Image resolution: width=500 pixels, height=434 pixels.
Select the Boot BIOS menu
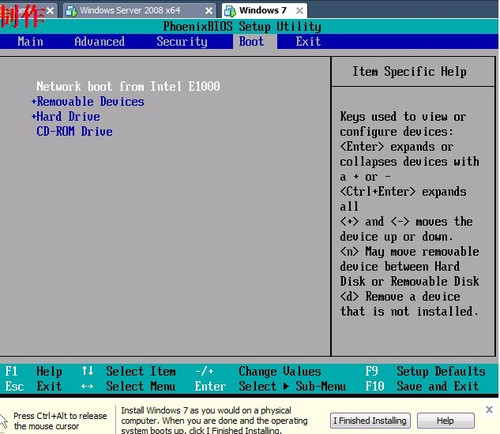click(251, 42)
